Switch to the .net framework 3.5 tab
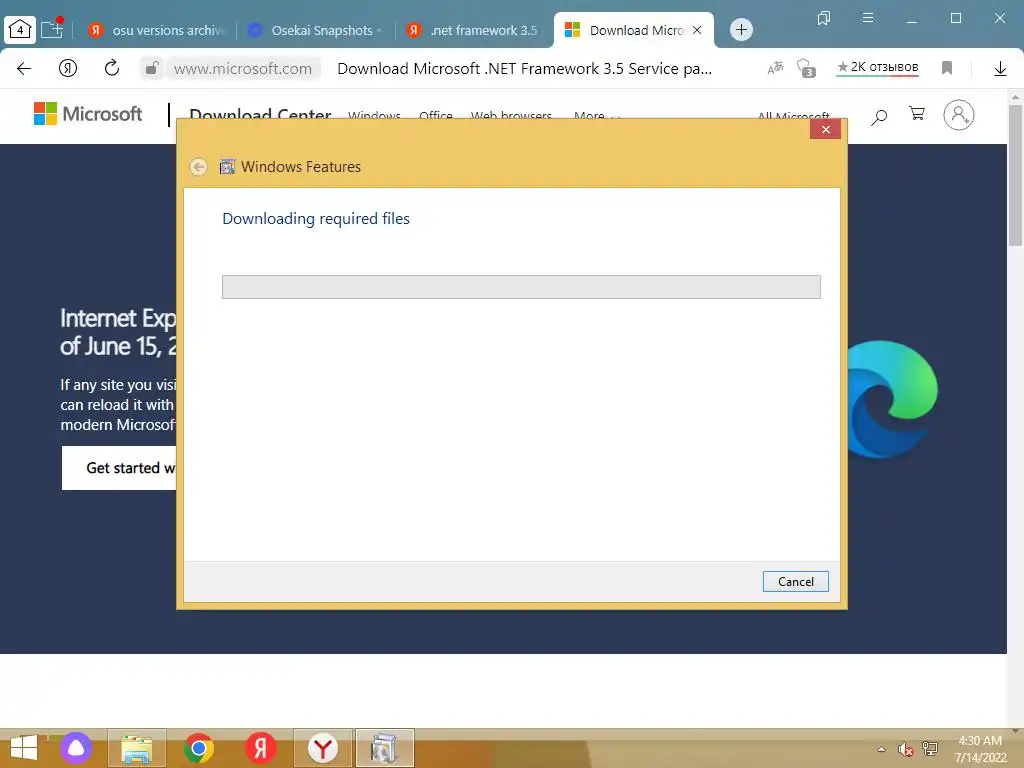1024x768 pixels. (x=473, y=30)
